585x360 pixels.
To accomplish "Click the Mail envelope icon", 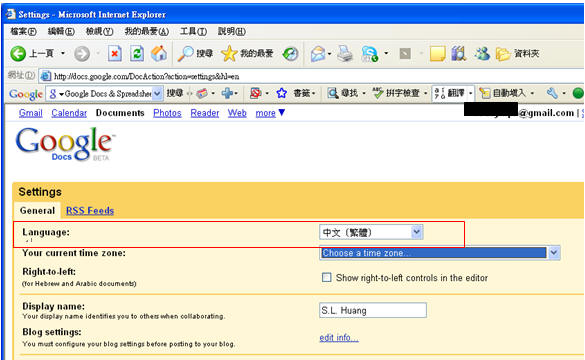I will [x=318, y=54].
